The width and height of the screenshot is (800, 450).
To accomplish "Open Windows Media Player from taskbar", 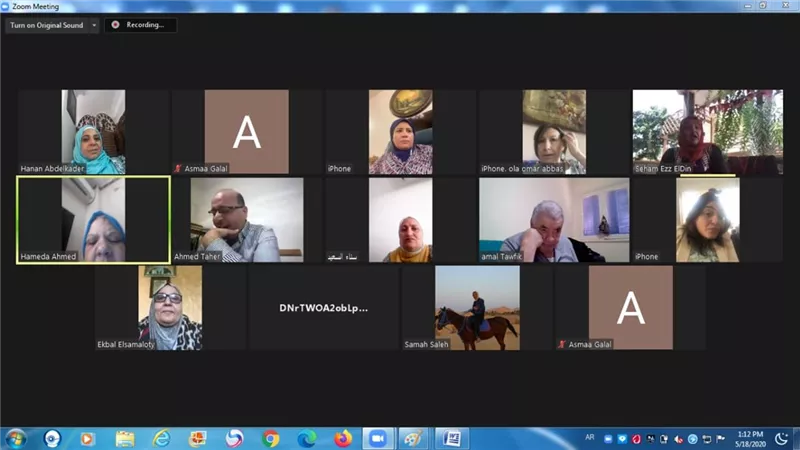I will (88, 439).
